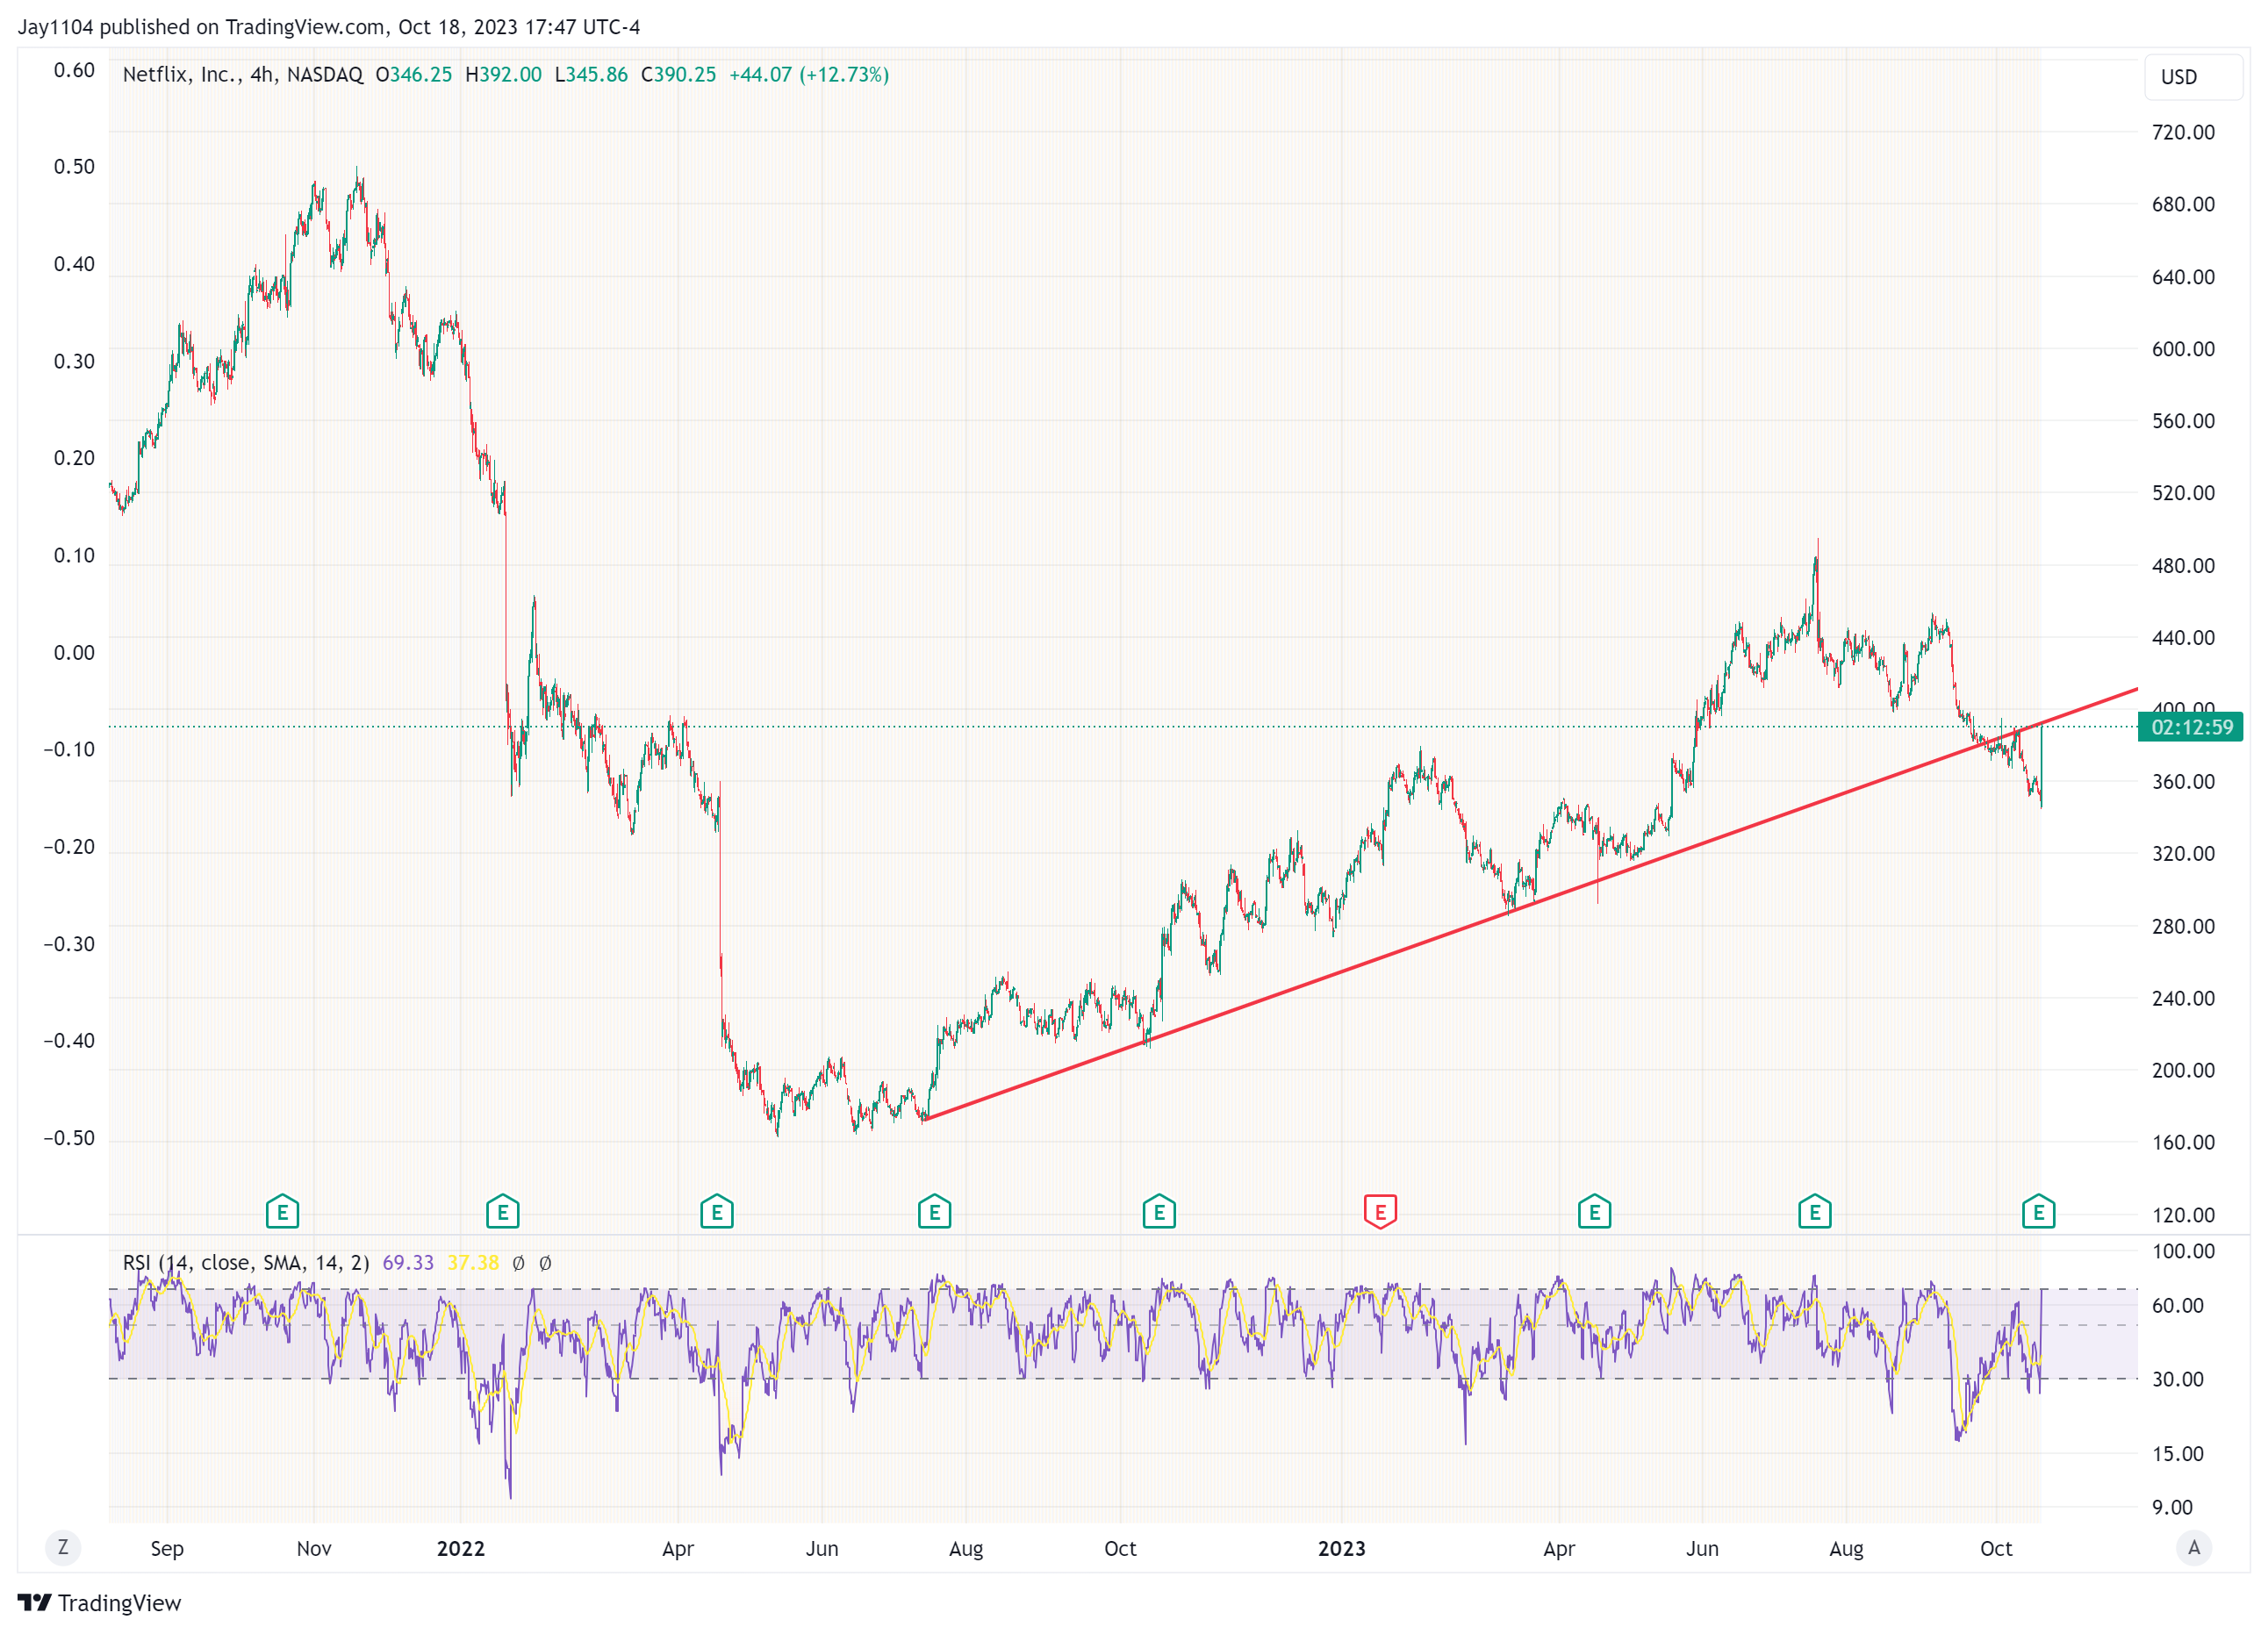Click the 2023 label on the time axis
This screenshot has width=2268, height=1634.
[x=1341, y=1548]
